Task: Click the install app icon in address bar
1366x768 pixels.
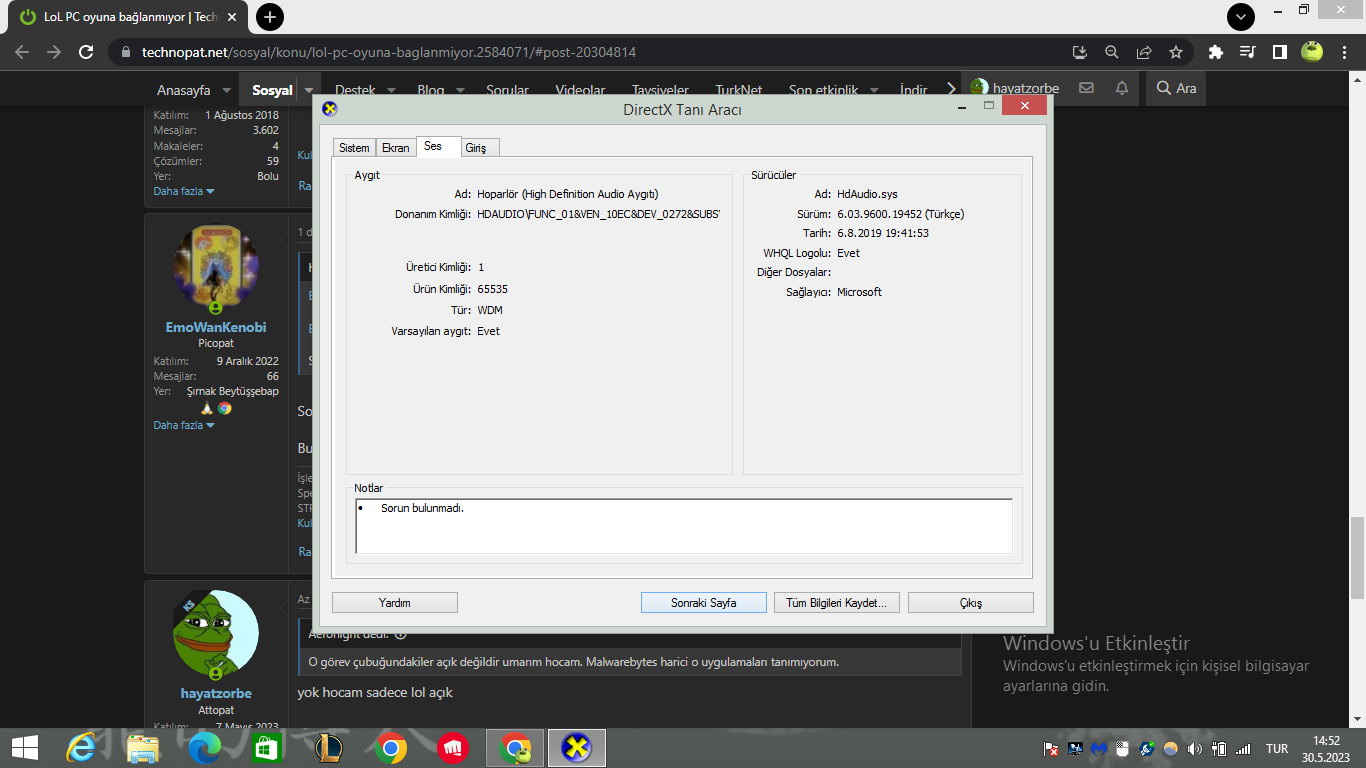Action: click(x=1080, y=52)
